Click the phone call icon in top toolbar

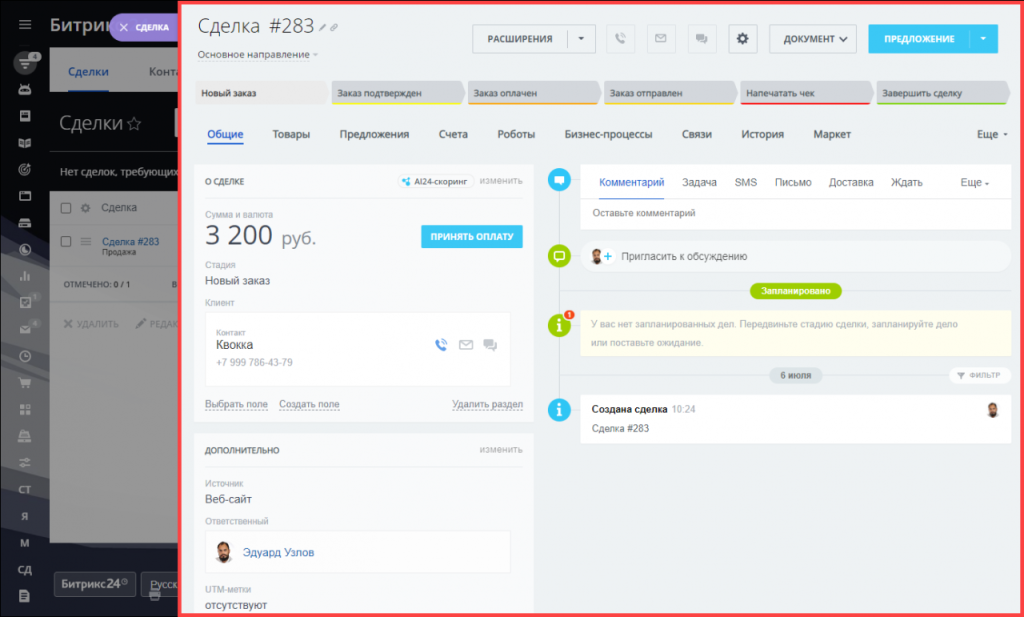[x=620, y=39]
